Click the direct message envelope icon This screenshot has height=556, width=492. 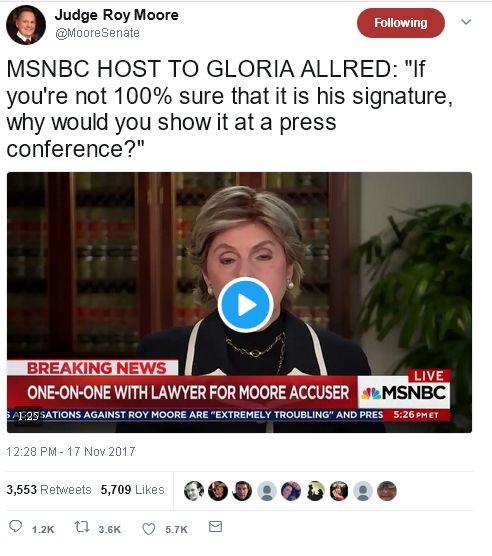pyautogui.click(x=216, y=527)
